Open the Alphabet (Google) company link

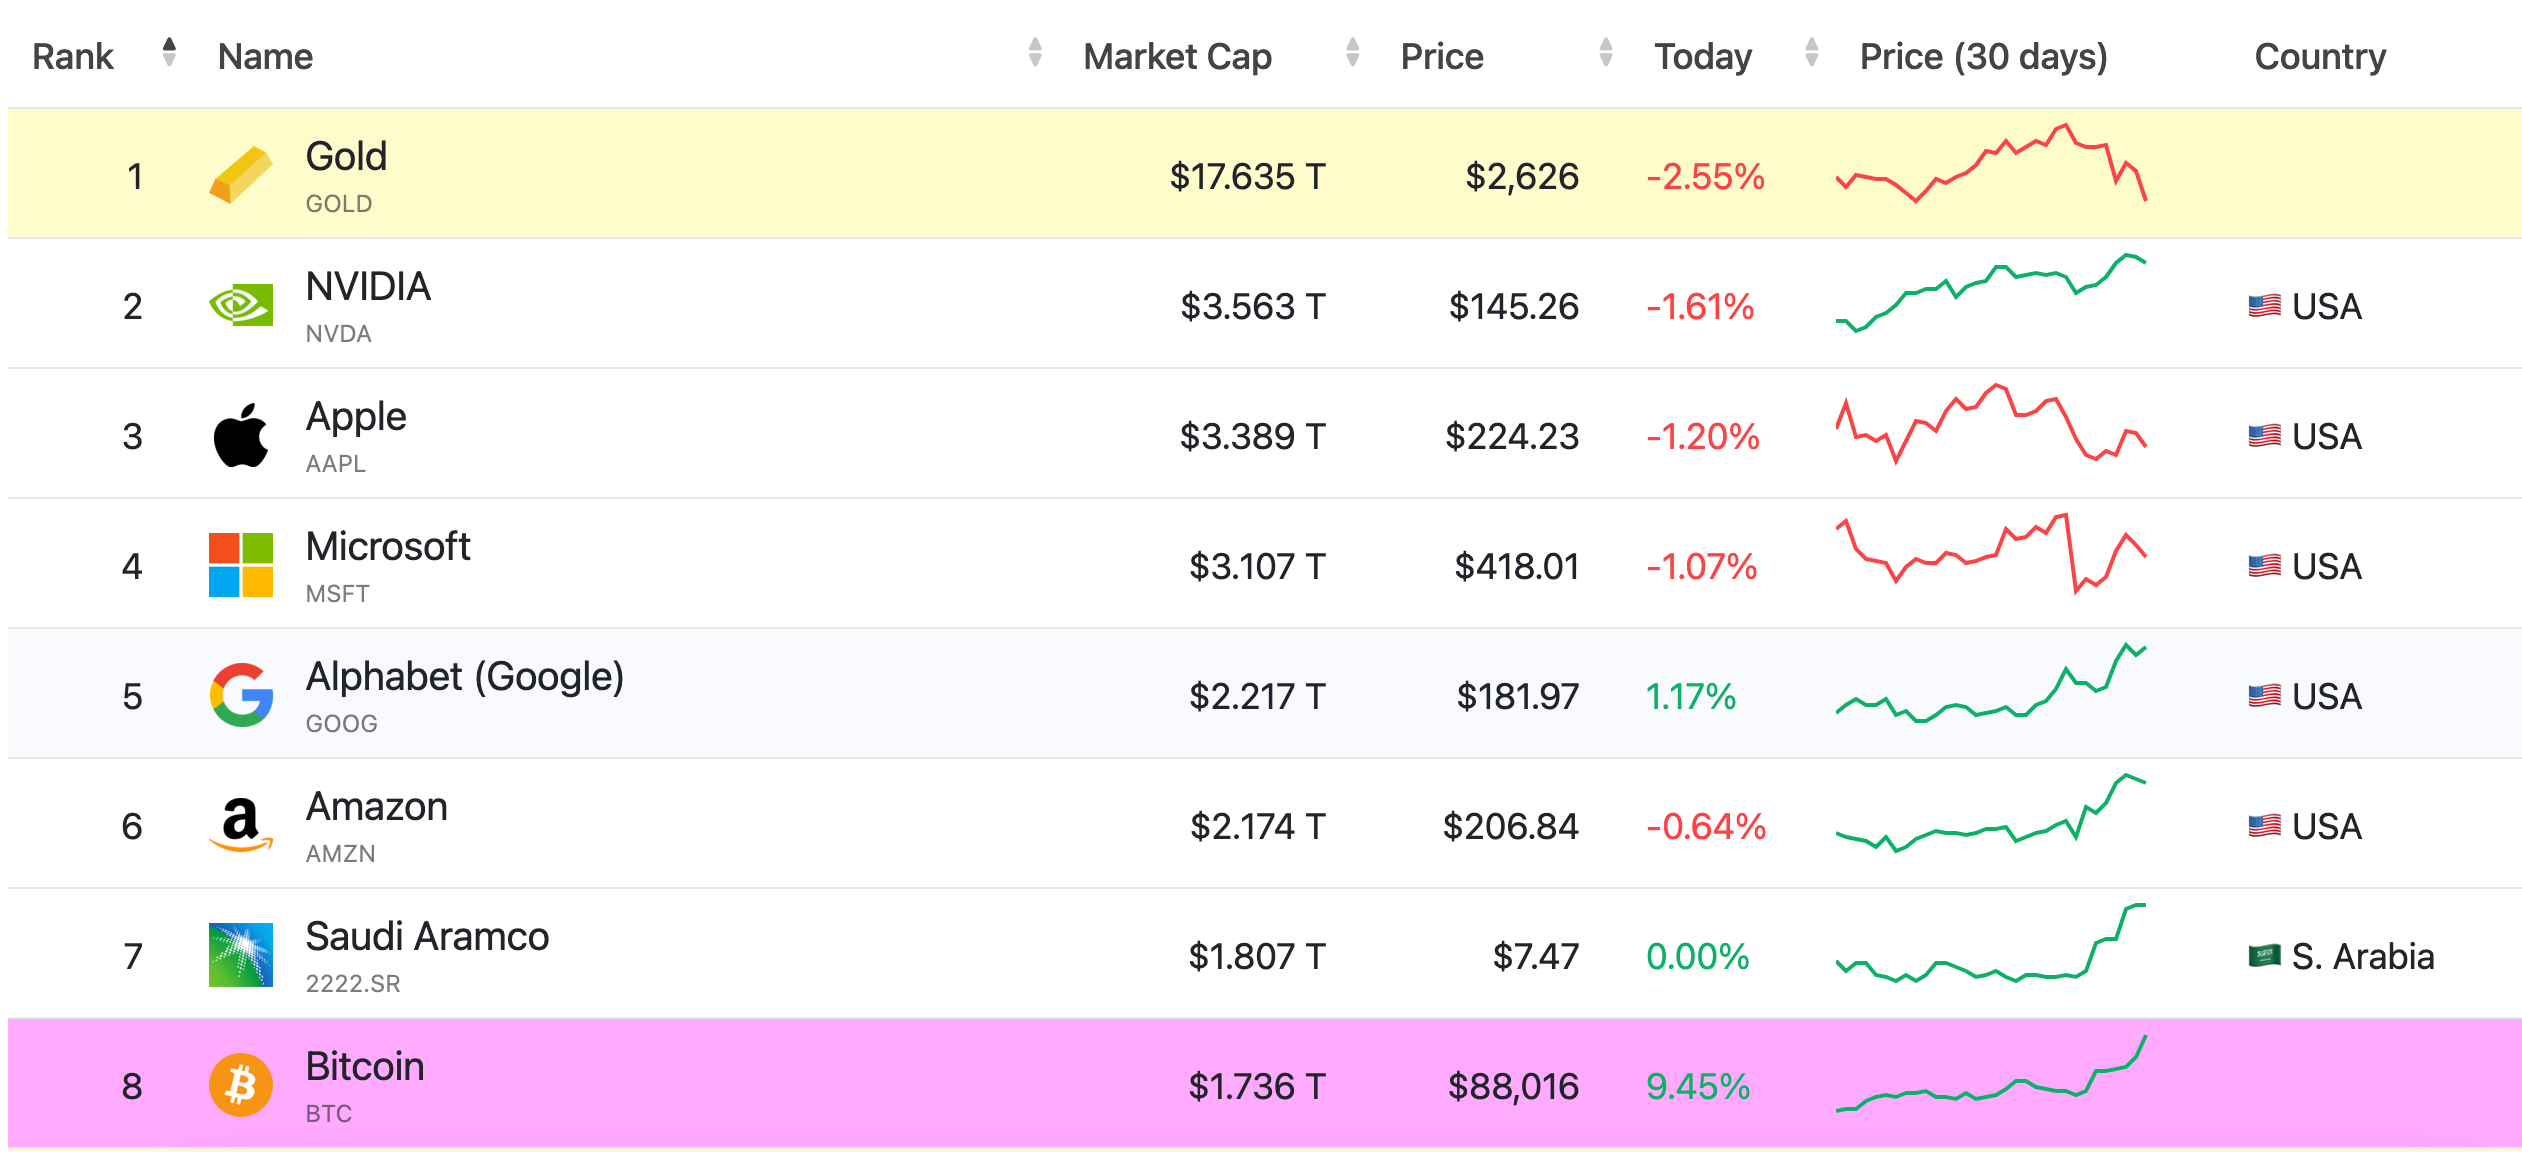(465, 678)
